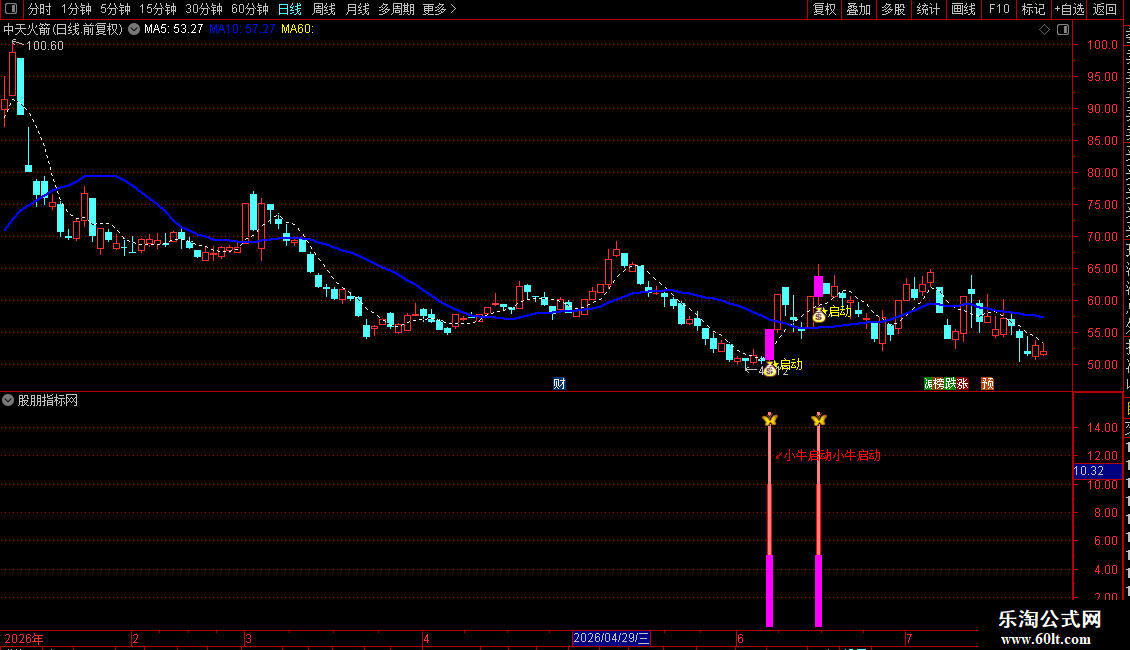Click the 100.60 high price label
The image size is (1130, 650).
click(45, 45)
